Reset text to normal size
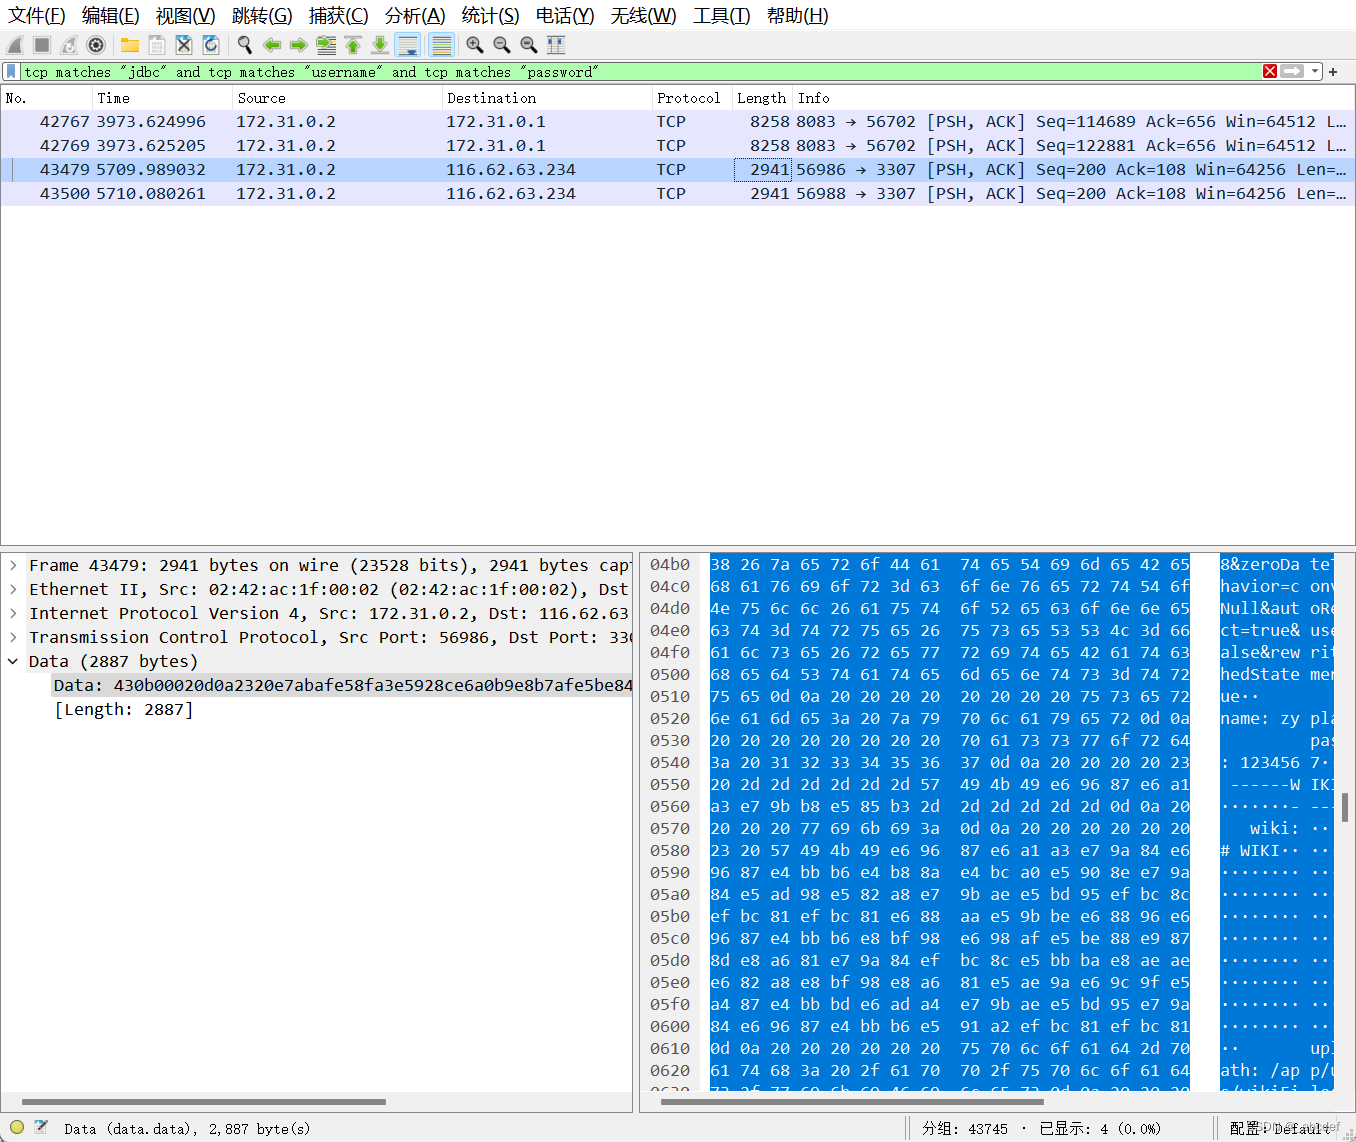1356x1142 pixels. pyautogui.click(x=529, y=45)
